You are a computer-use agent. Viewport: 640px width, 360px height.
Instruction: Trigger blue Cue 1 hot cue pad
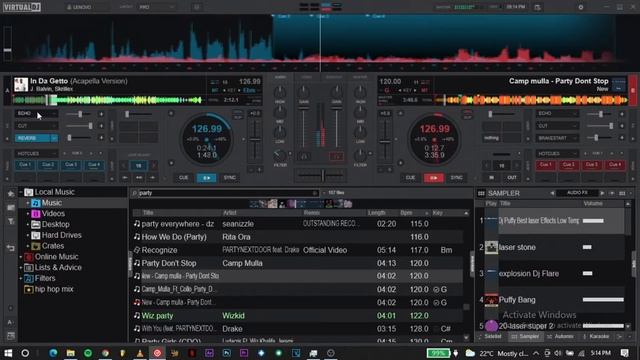[25, 165]
